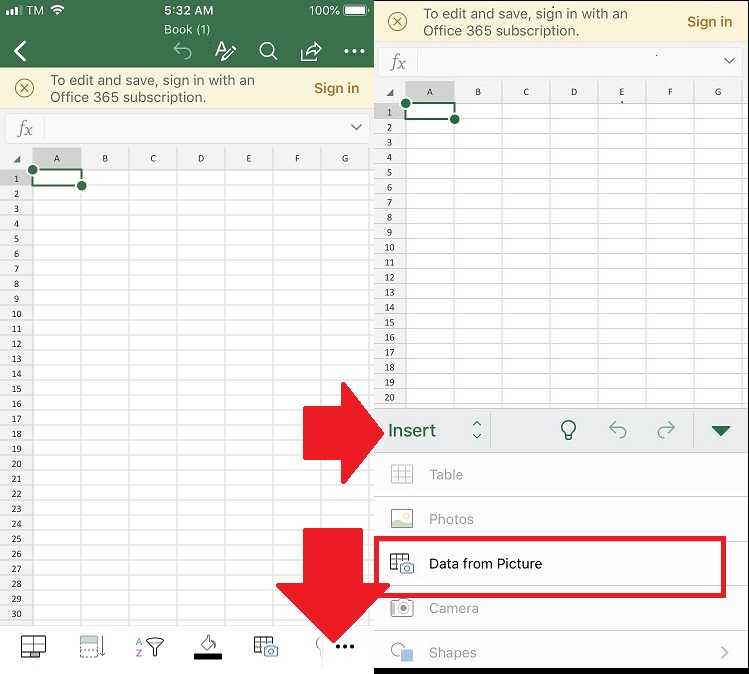Select row 20 header on right sheet
Image resolution: width=749 pixels, height=674 pixels.
389,397
